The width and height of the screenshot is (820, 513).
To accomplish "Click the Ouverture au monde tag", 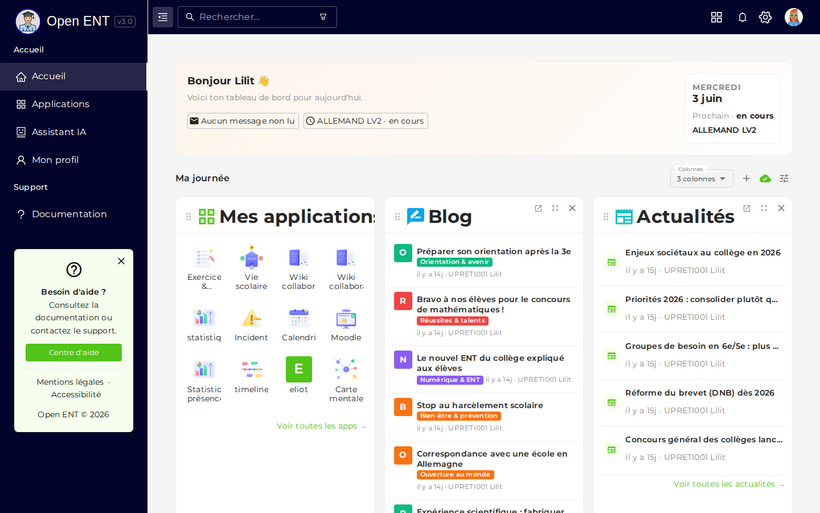I will tap(455, 475).
